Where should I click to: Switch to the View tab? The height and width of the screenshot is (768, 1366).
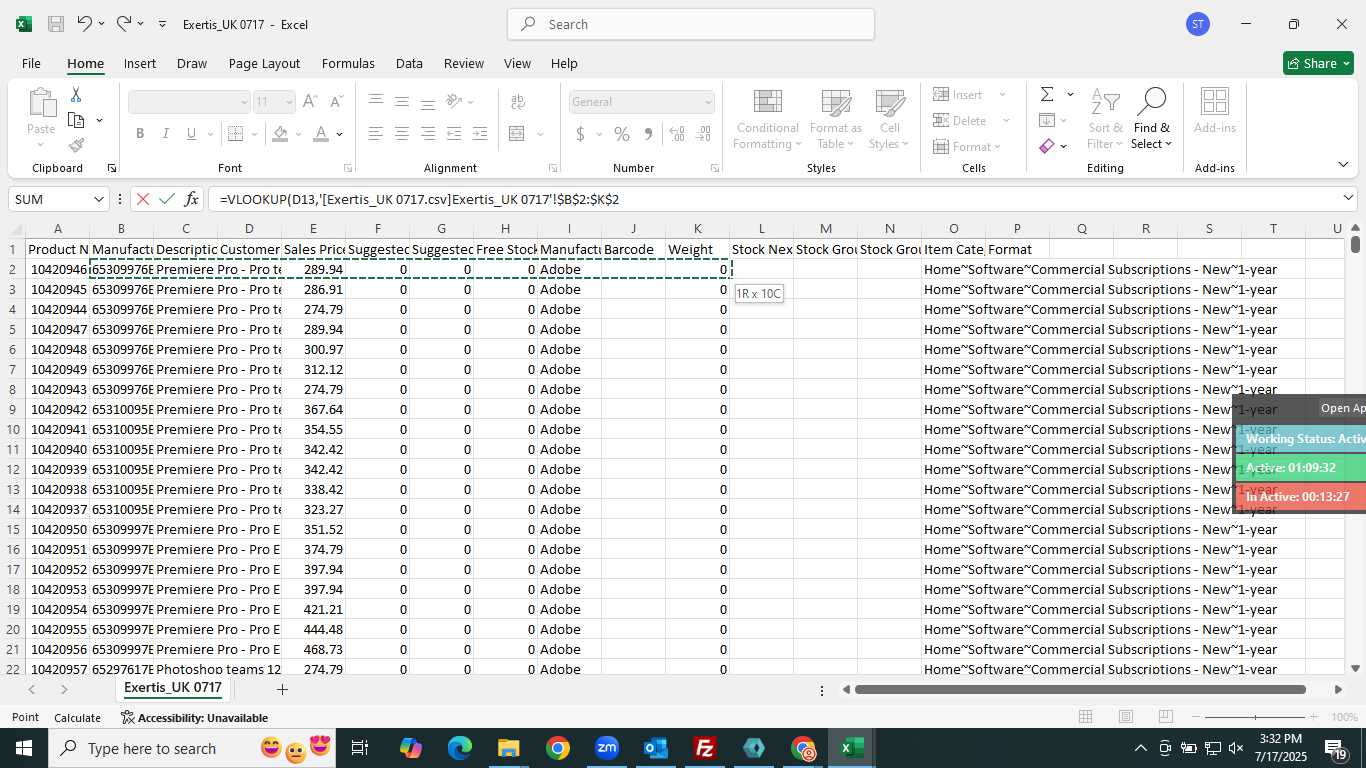point(517,63)
